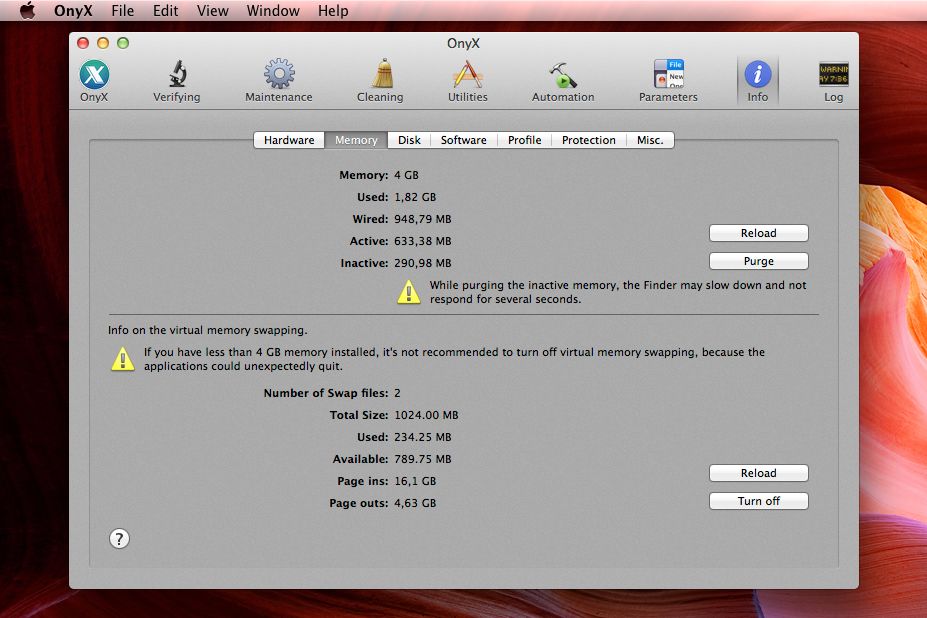Click the Inactive value 290,98 MB
The image size is (927, 618).
(x=423, y=263)
